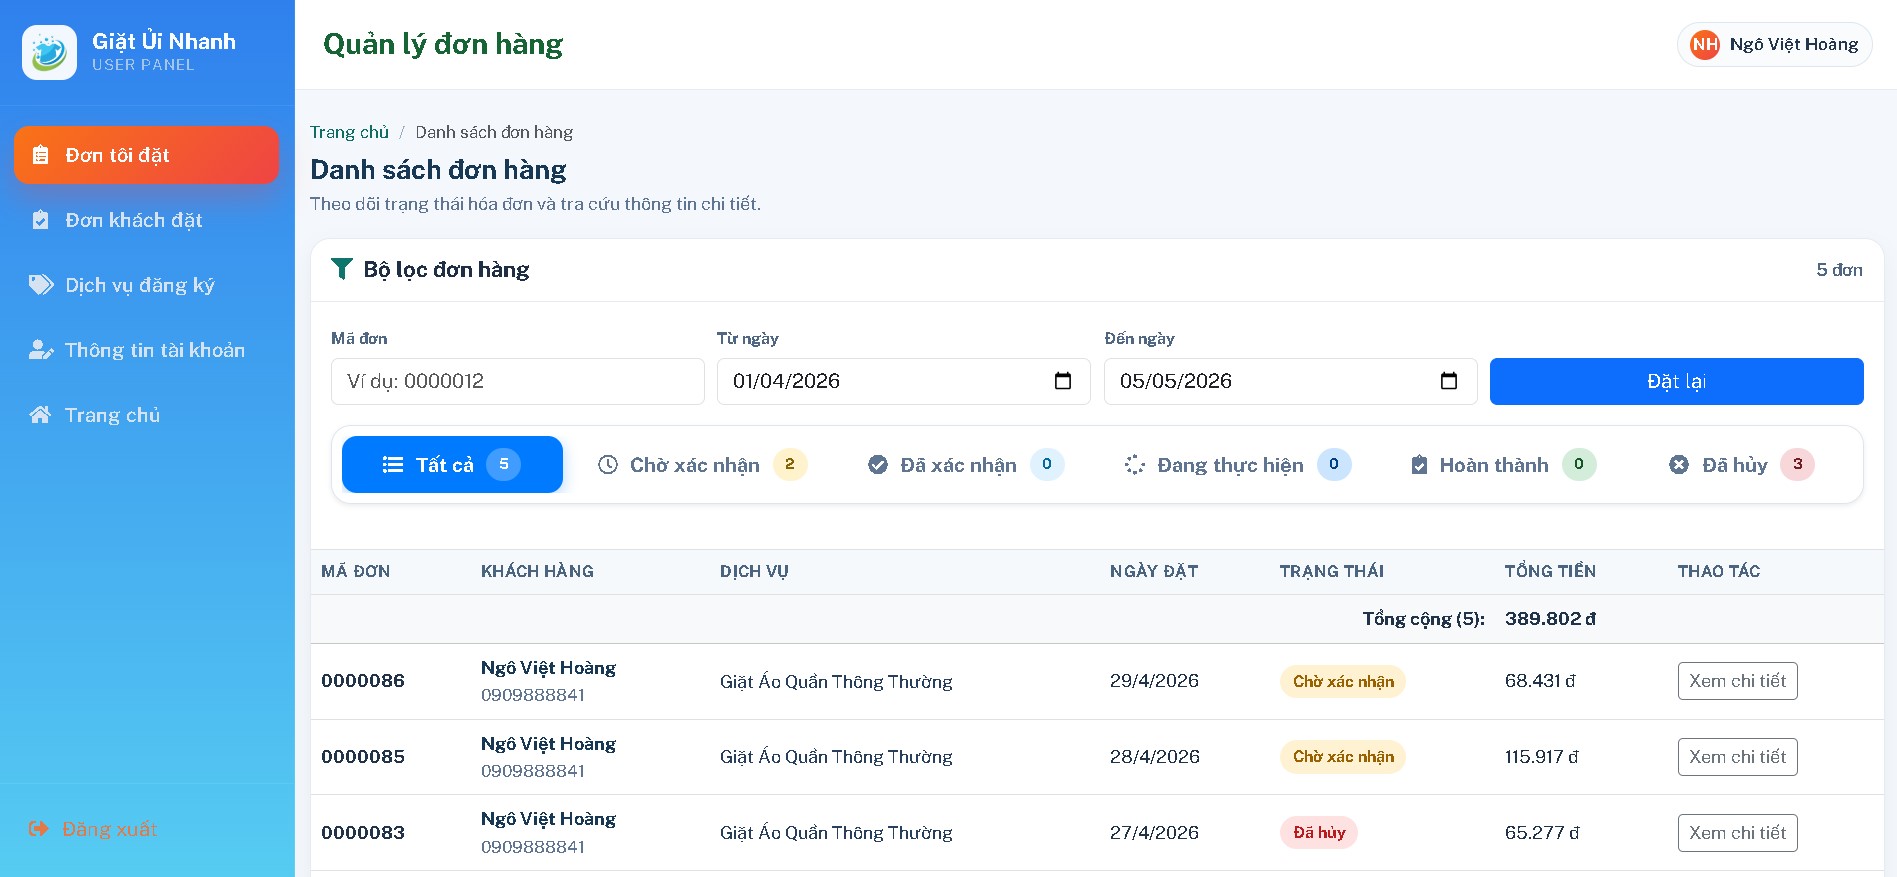
Task: Click the spinner icon on Đang thực hiện tab
Action: tap(1135, 465)
